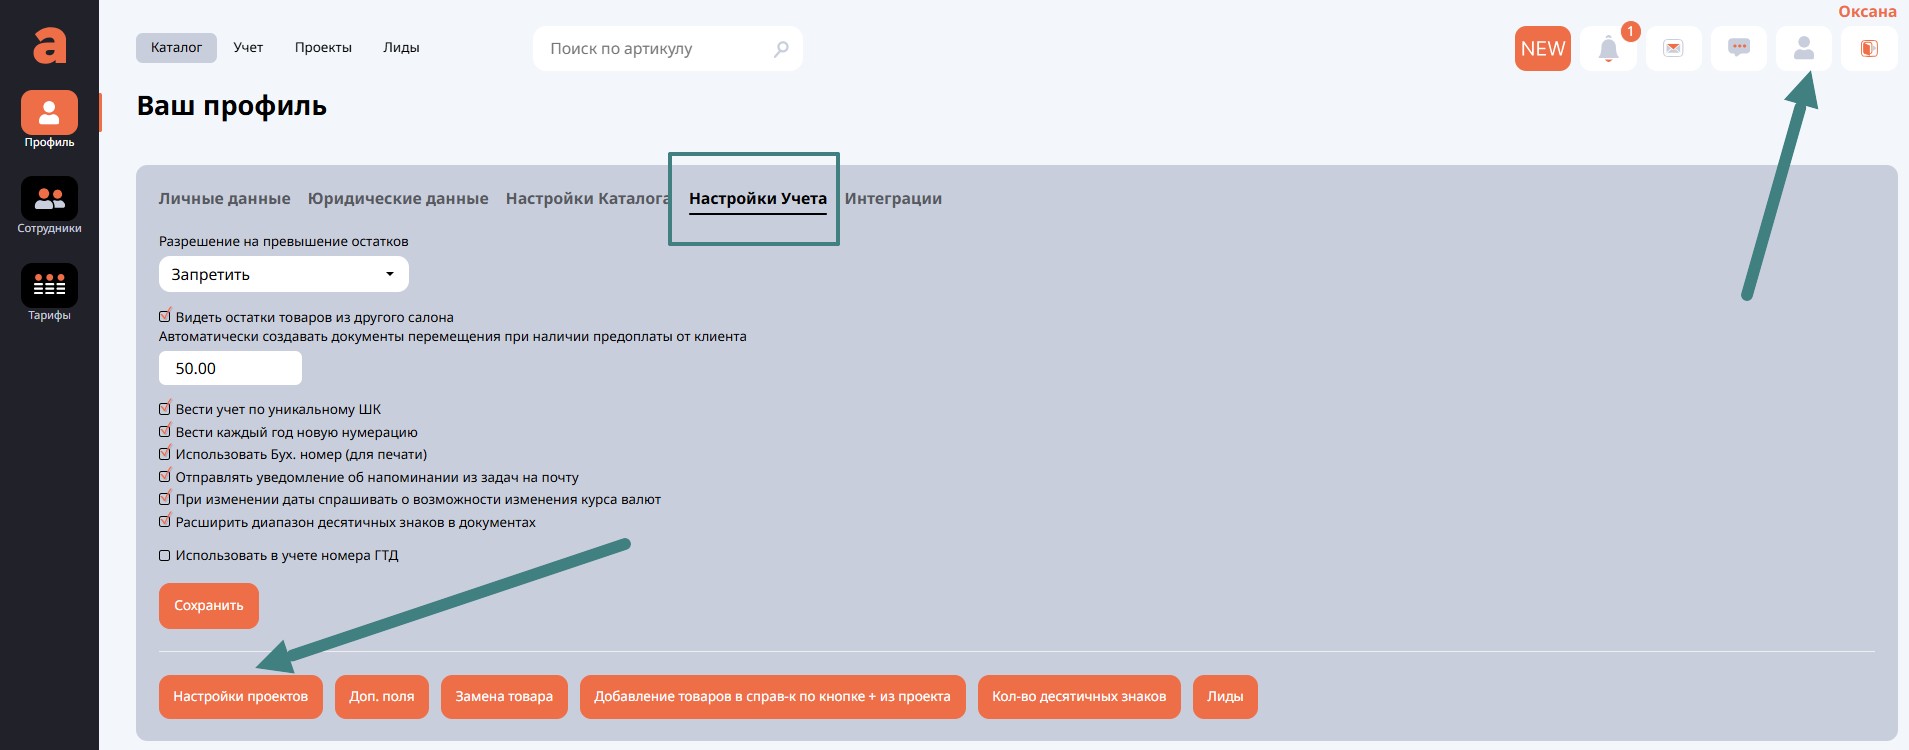Toggle 'Видеть остатки товаров из другого салона' checkbox
The width and height of the screenshot is (1909, 750).
(x=165, y=317)
